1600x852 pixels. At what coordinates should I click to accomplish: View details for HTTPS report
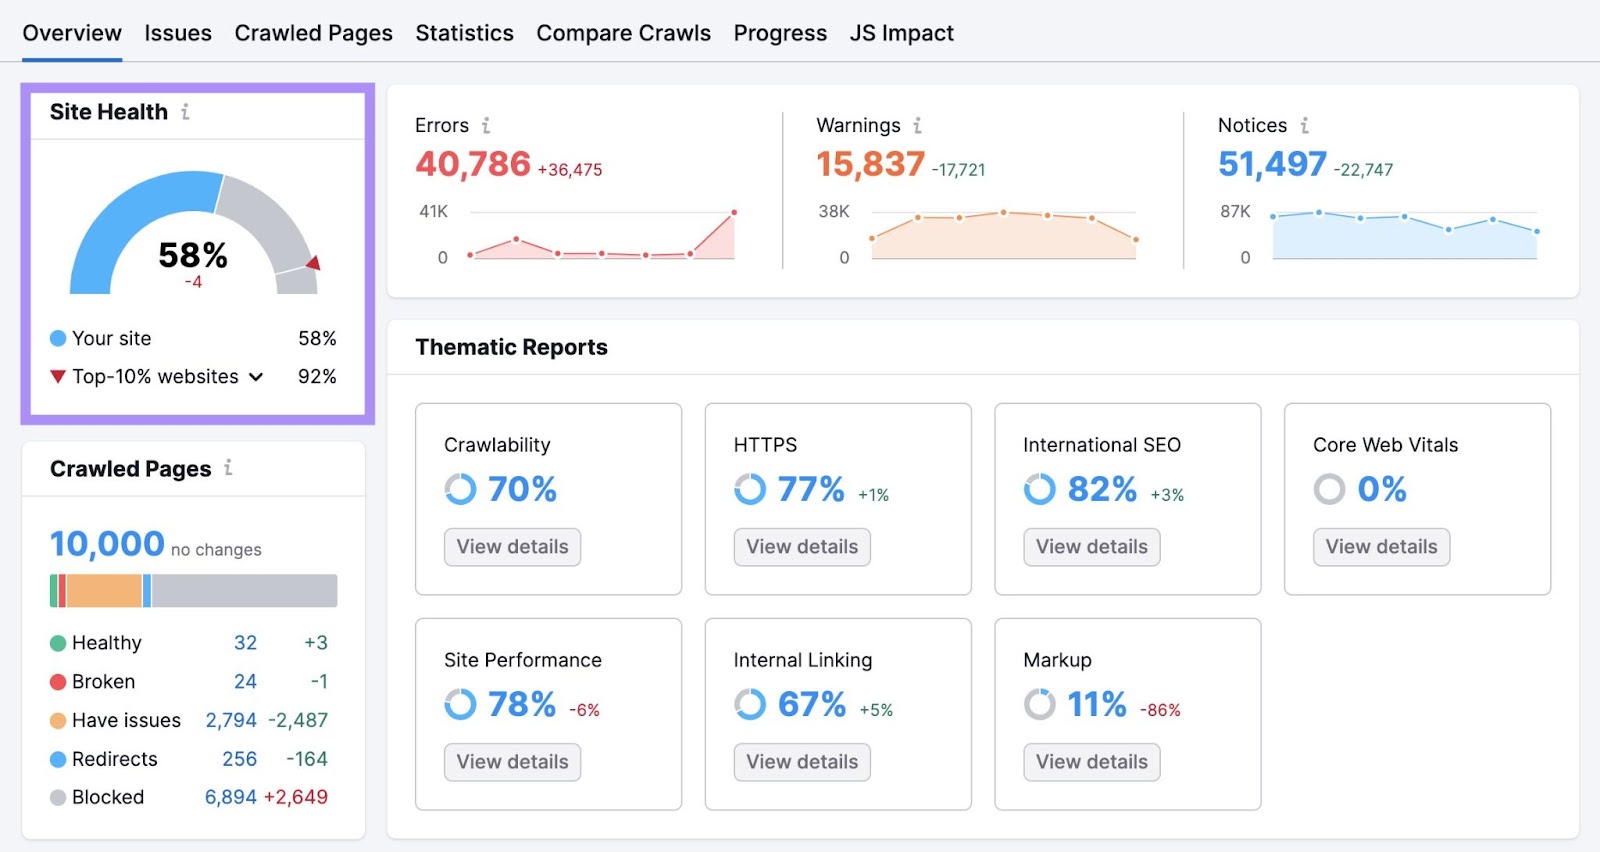coord(802,547)
